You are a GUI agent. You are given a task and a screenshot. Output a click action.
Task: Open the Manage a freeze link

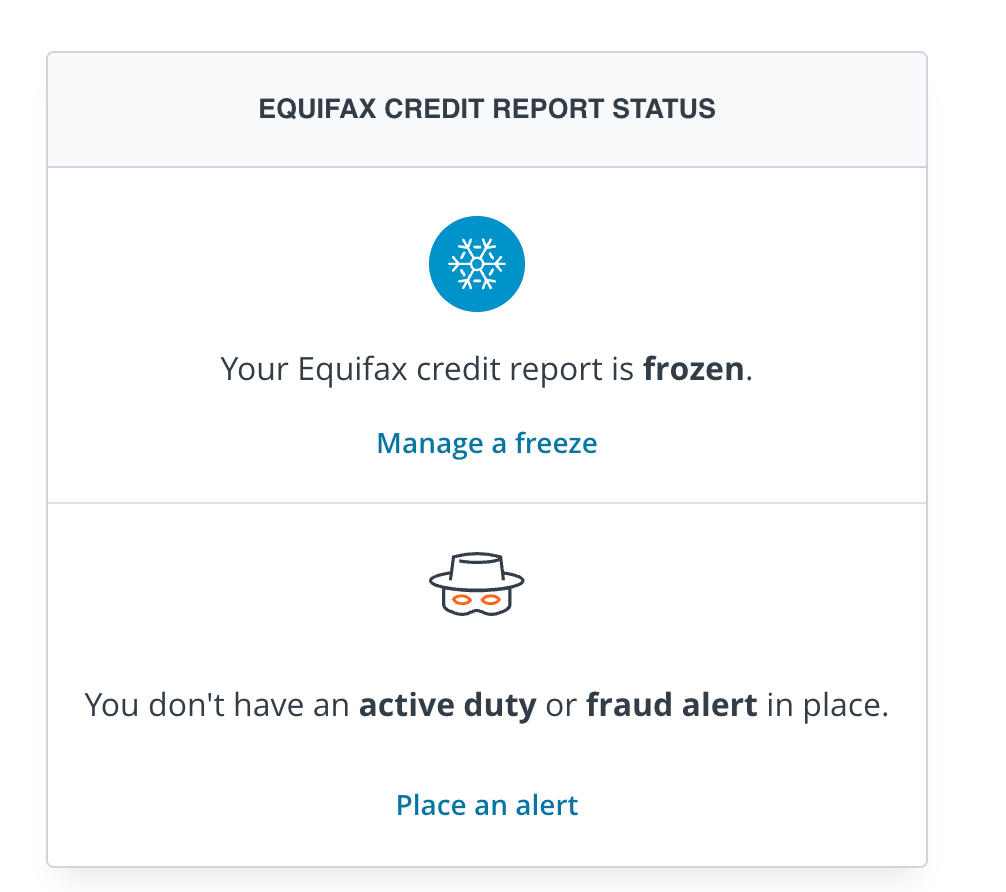487,443
